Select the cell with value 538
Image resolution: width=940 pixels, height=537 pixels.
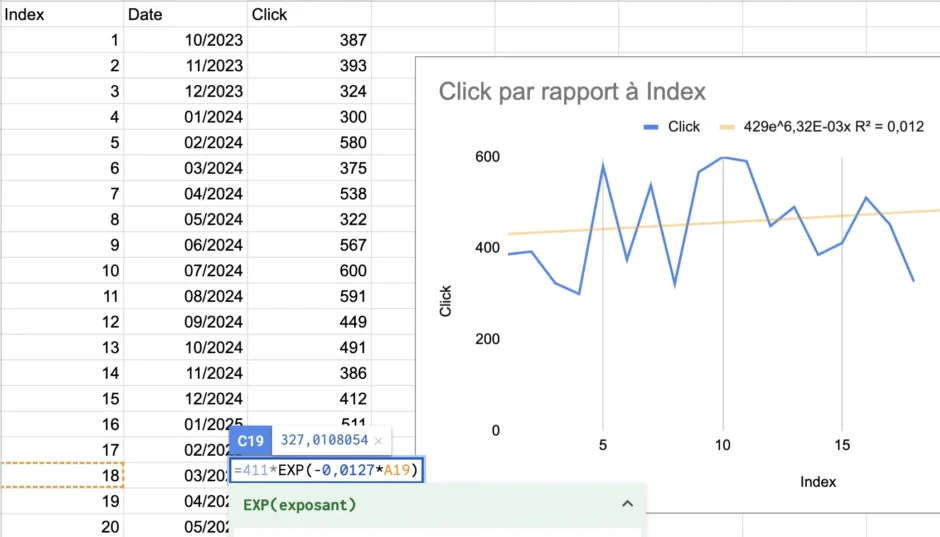309,194
